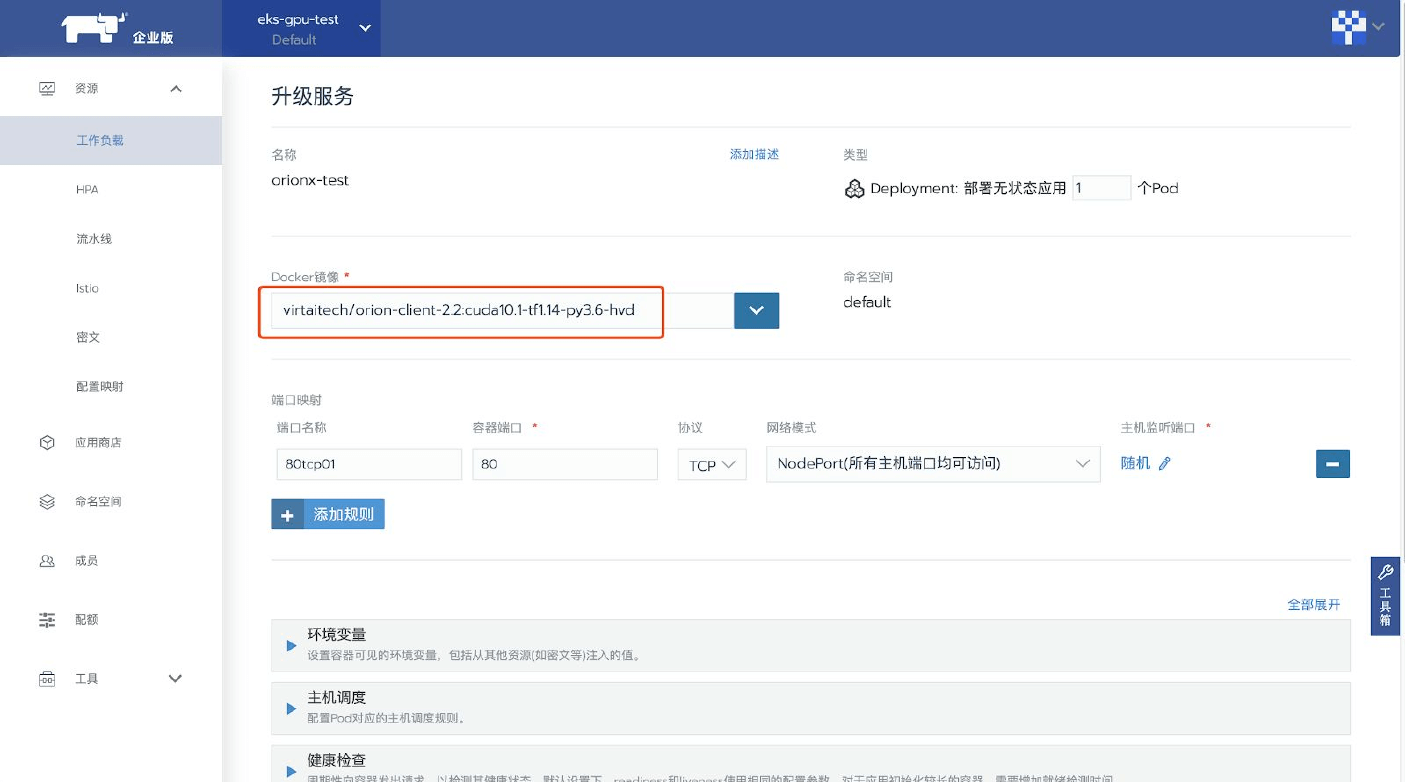1405x782 pixels.
Task: Click the 添加规则 button
Action: click(328, 514)
